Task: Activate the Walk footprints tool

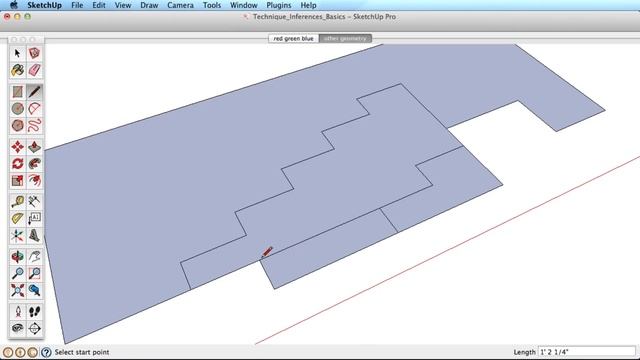Action: 34,312
